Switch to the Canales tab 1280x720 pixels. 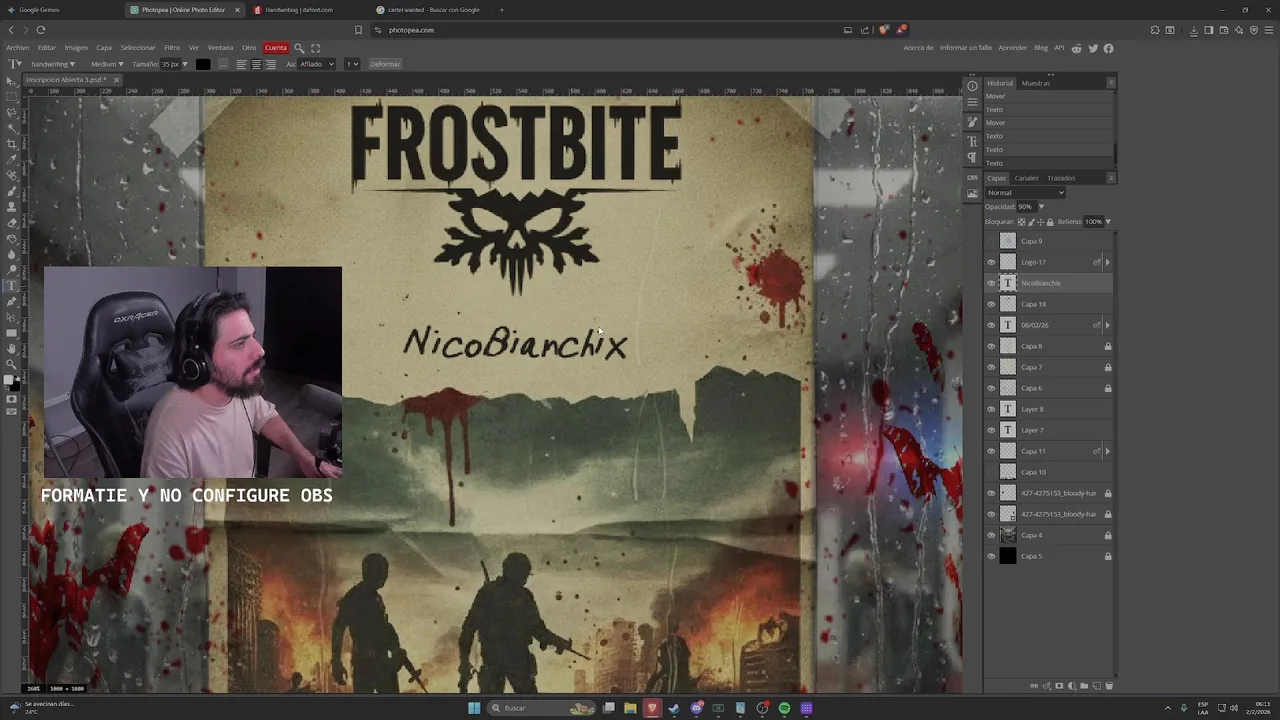1027,178
